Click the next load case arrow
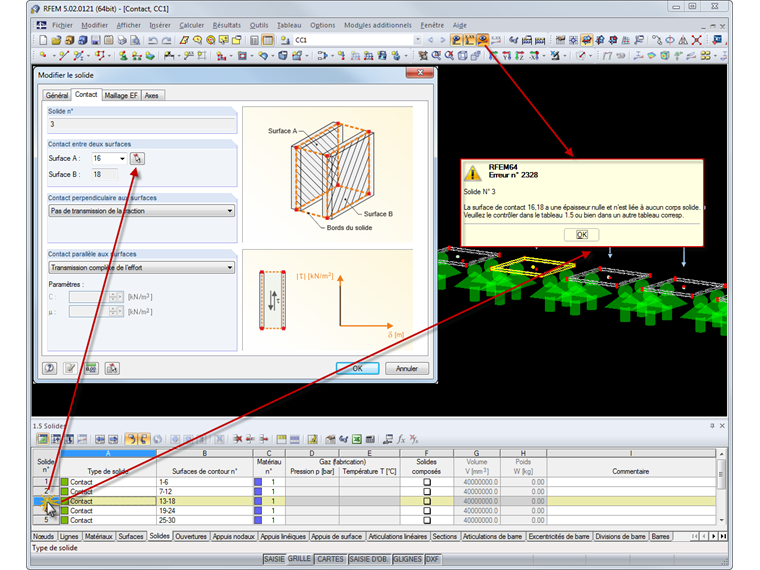 pos(442,40)
